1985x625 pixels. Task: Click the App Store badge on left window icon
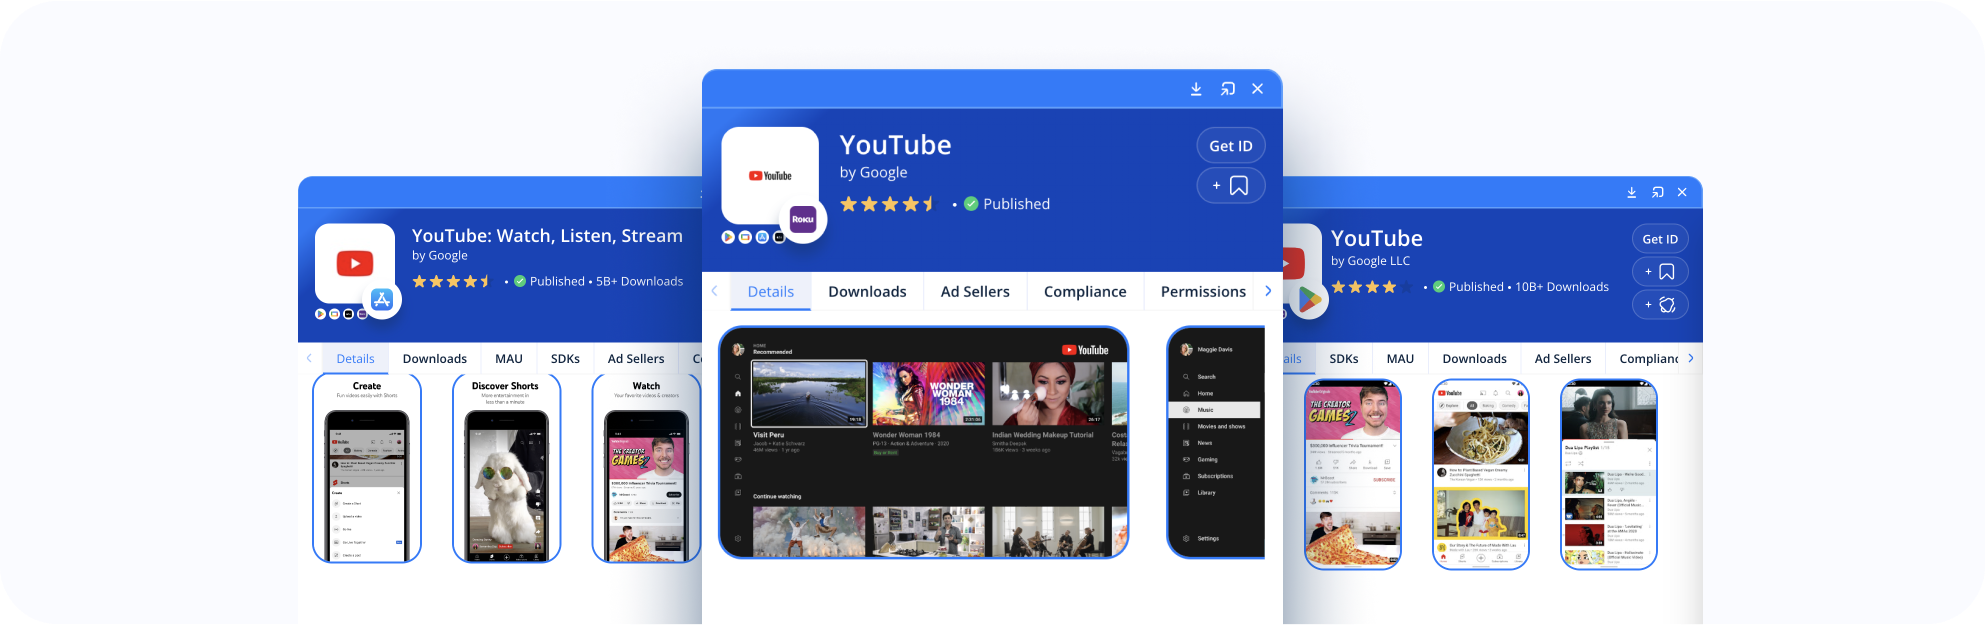[382, 299]
